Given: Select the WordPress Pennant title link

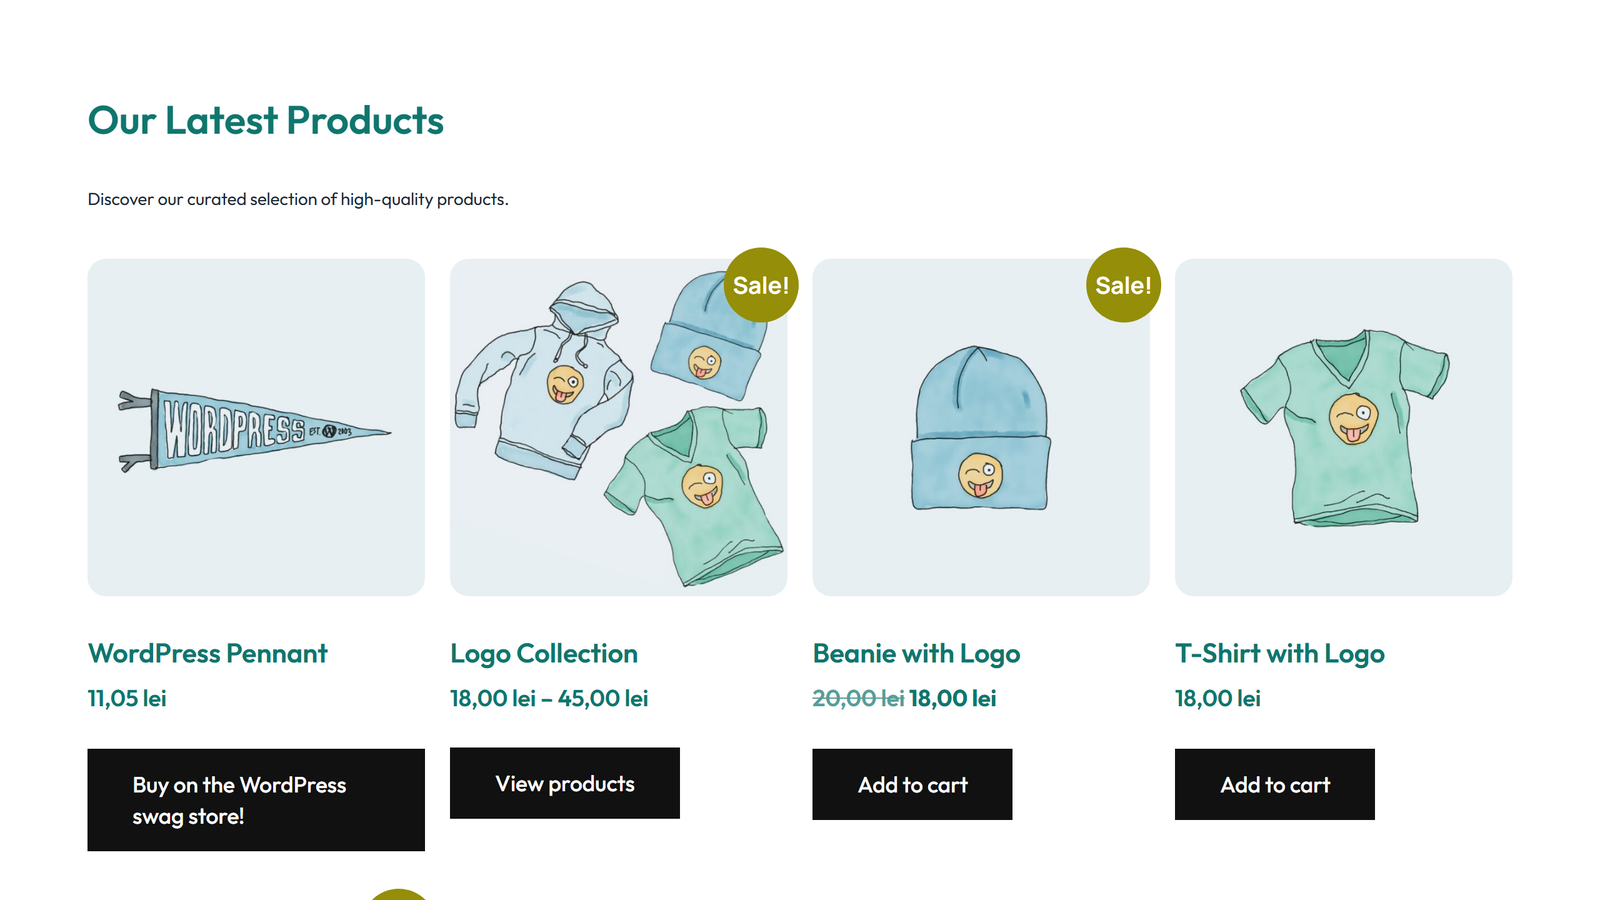Looking at the screenshot, I should pyautogui.click(x=207, y=653).
